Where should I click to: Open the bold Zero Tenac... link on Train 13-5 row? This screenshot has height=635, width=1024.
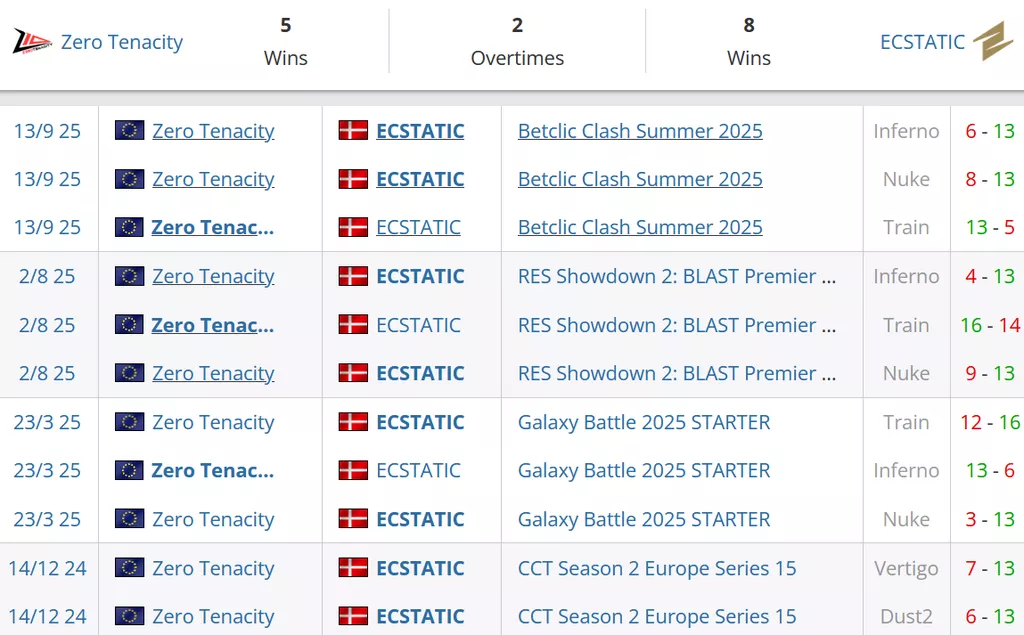pyautogui.click(x=213, y=227)
